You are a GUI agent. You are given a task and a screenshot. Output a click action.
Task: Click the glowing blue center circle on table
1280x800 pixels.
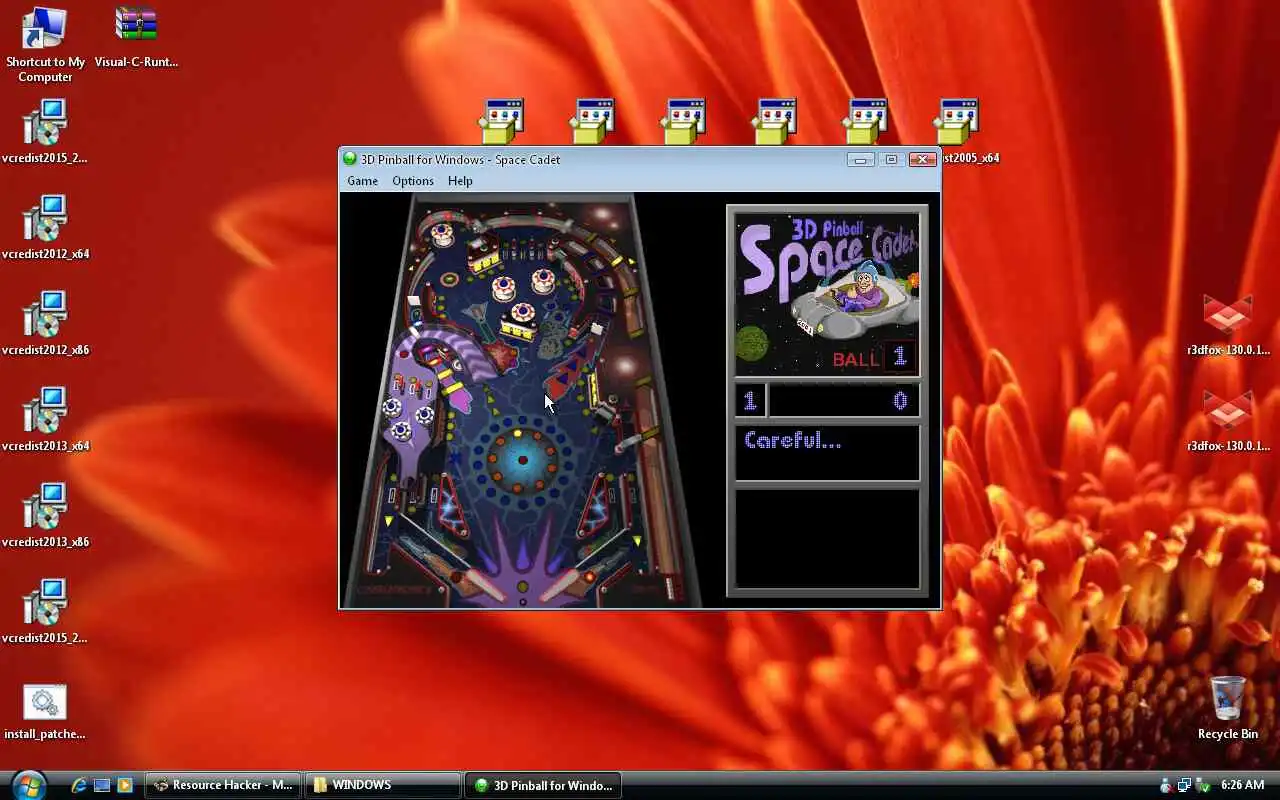[x=521, y=460]
